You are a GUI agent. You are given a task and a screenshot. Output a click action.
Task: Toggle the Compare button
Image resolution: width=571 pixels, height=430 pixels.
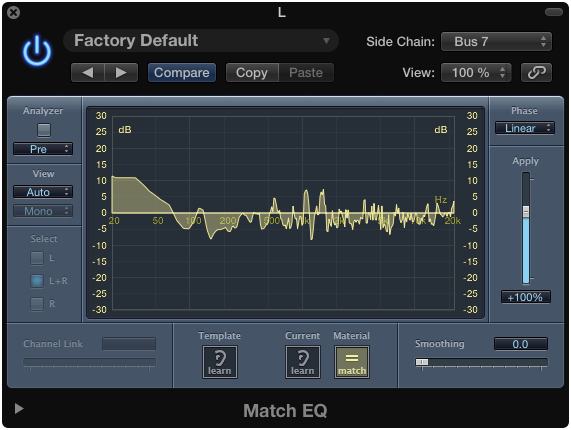point(182,72)
